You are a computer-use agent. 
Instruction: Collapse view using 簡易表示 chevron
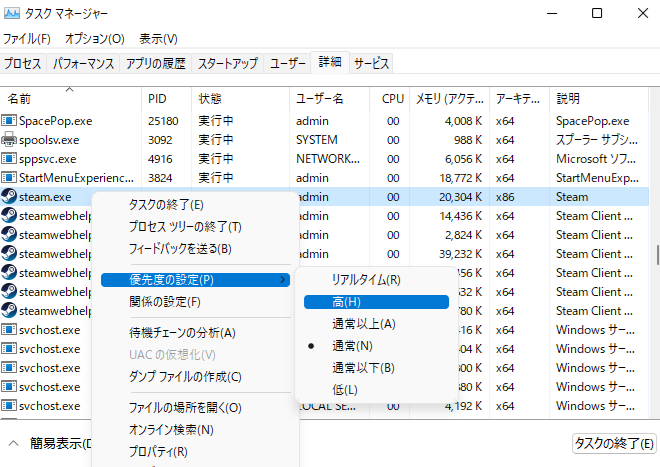tap(13, 443)
